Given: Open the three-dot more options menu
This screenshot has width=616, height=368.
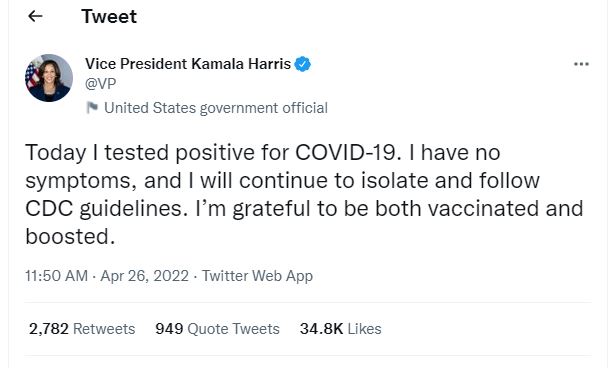Looking at the screenshot, I should click(581, 64).
